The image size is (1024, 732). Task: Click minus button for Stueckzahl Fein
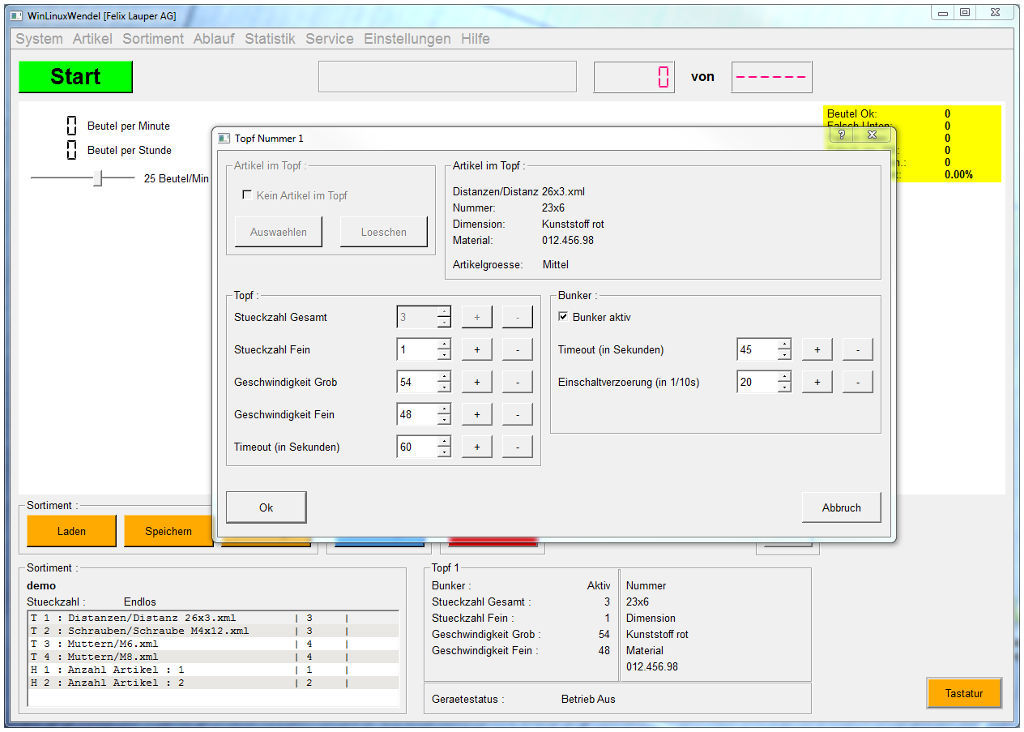[517, 349]
